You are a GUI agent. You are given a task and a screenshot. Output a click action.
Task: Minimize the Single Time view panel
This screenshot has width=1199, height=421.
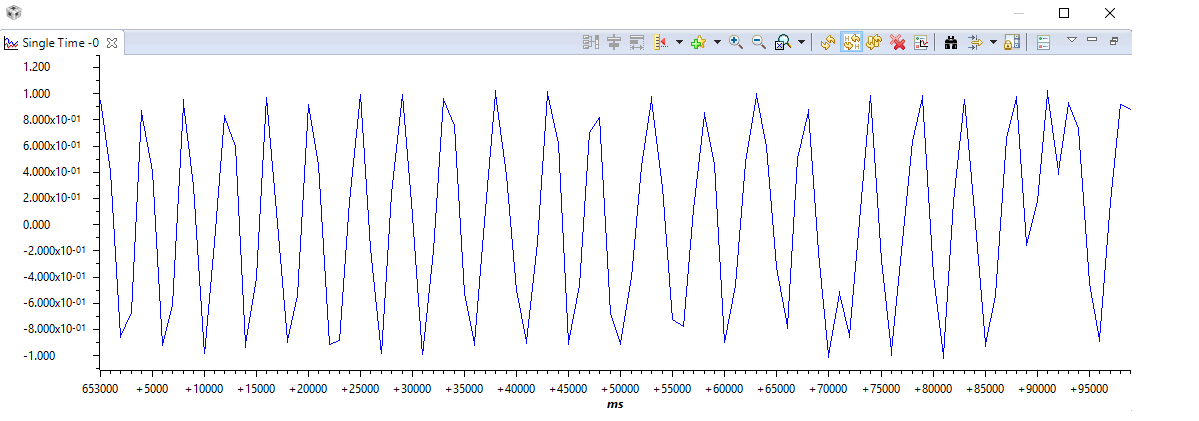coord(1092,40)
